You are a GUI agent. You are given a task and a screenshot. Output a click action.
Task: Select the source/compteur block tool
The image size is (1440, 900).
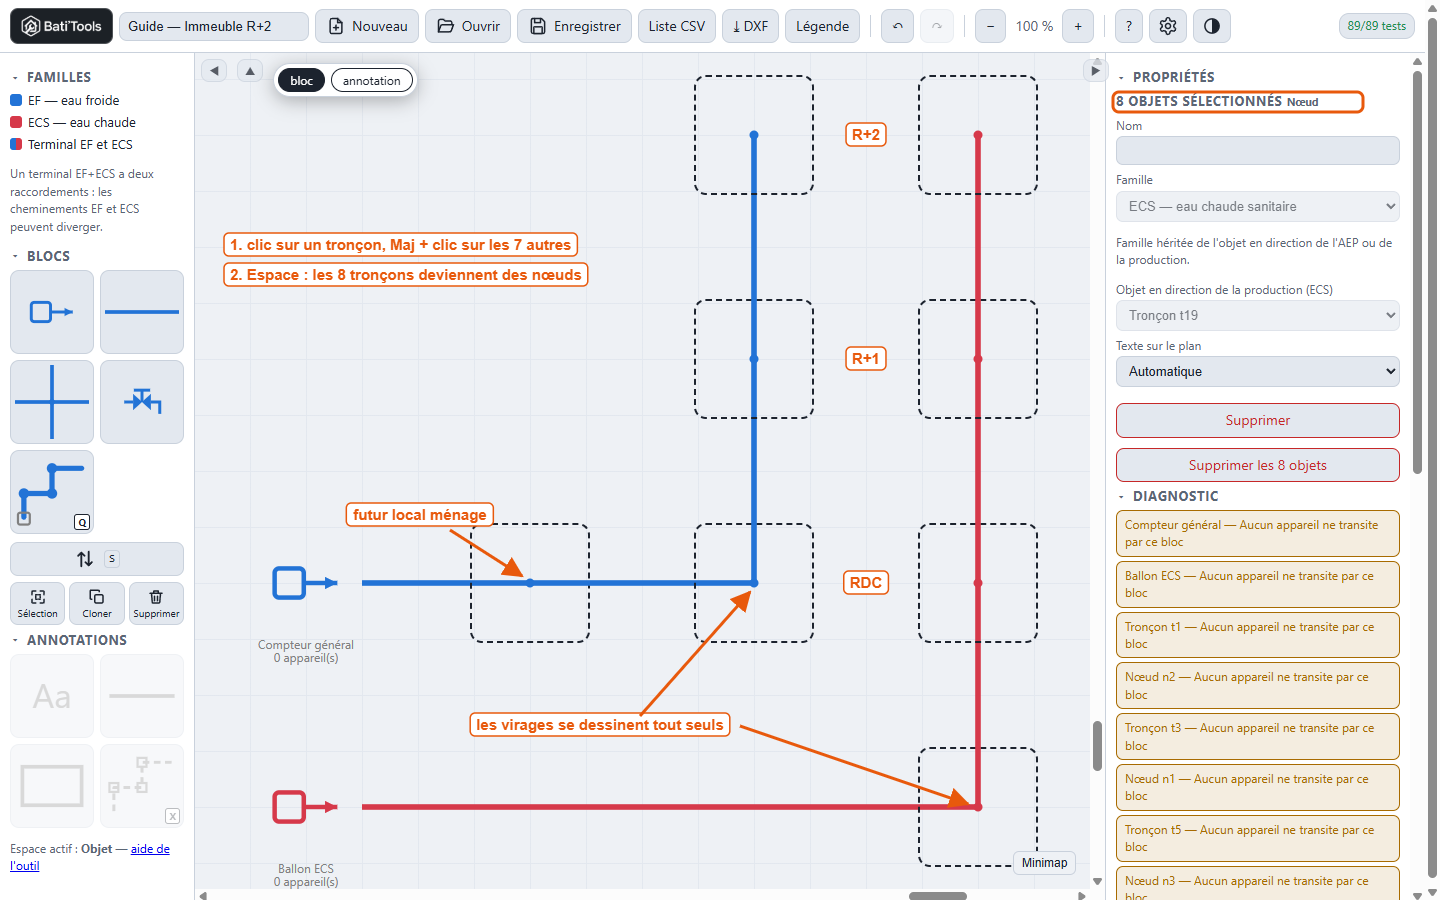[x=52, y=312]
